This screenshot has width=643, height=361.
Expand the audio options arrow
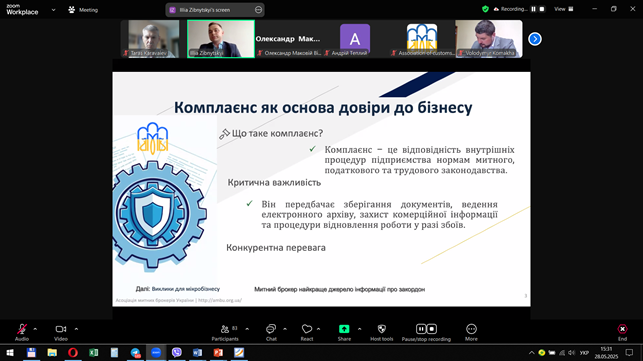(x=35, y=329)
